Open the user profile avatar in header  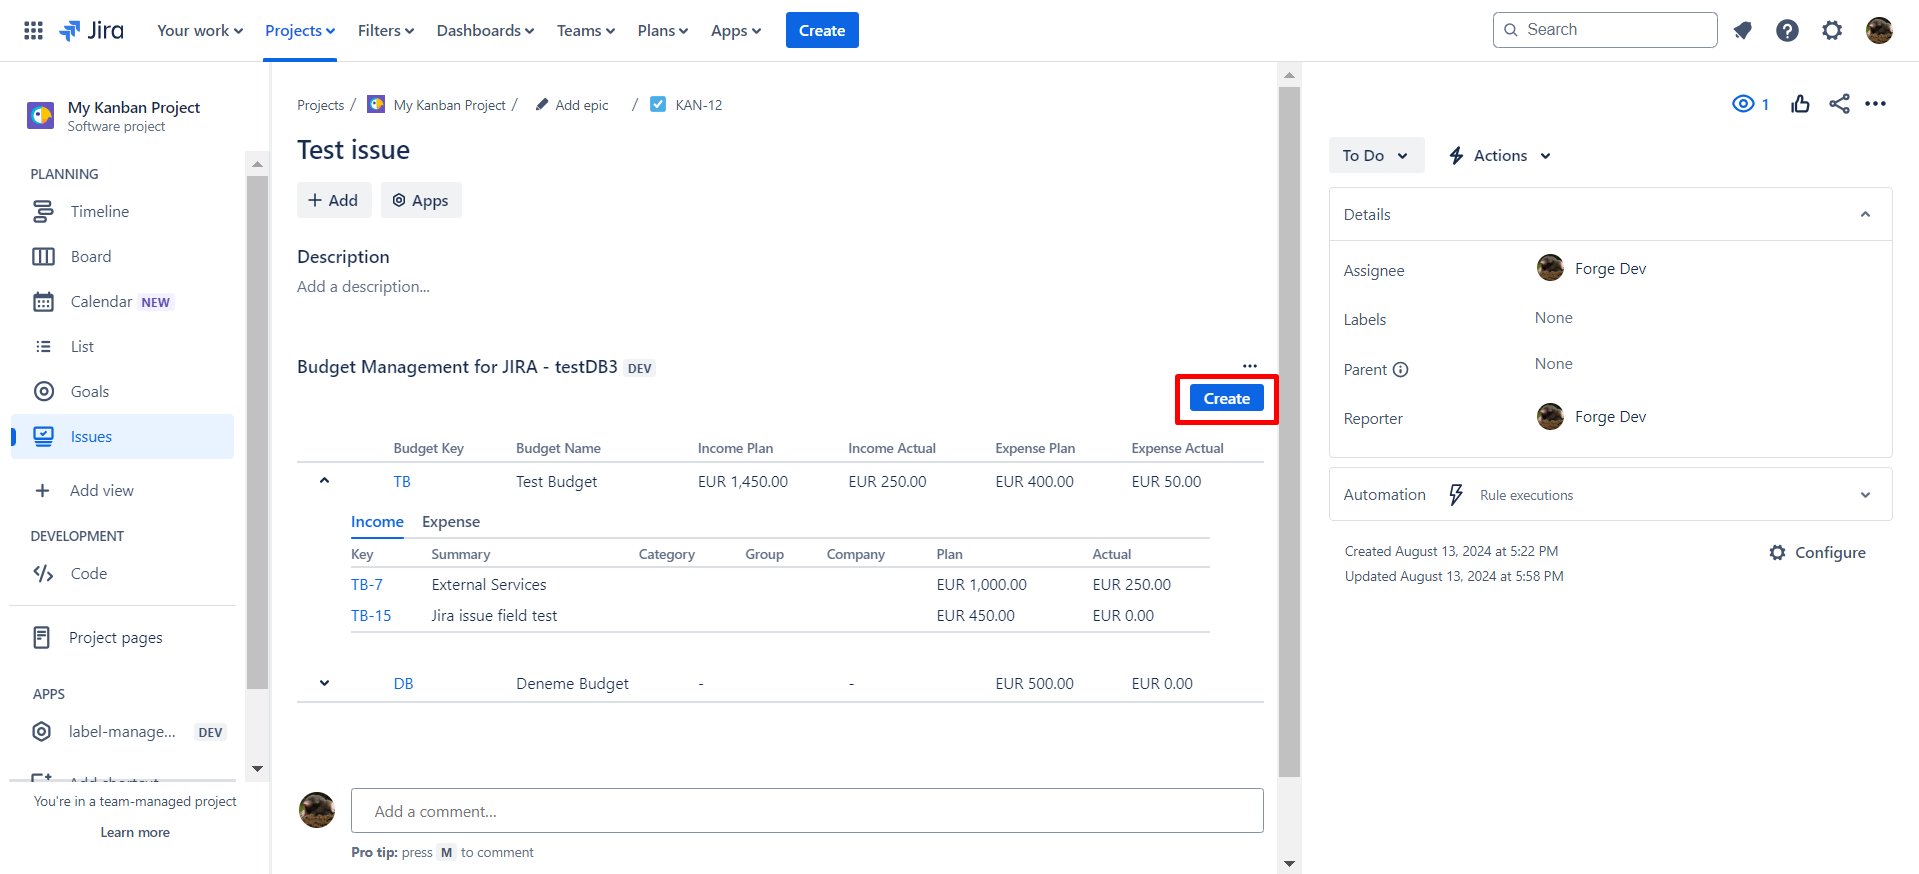click(x=1879, y=30)
